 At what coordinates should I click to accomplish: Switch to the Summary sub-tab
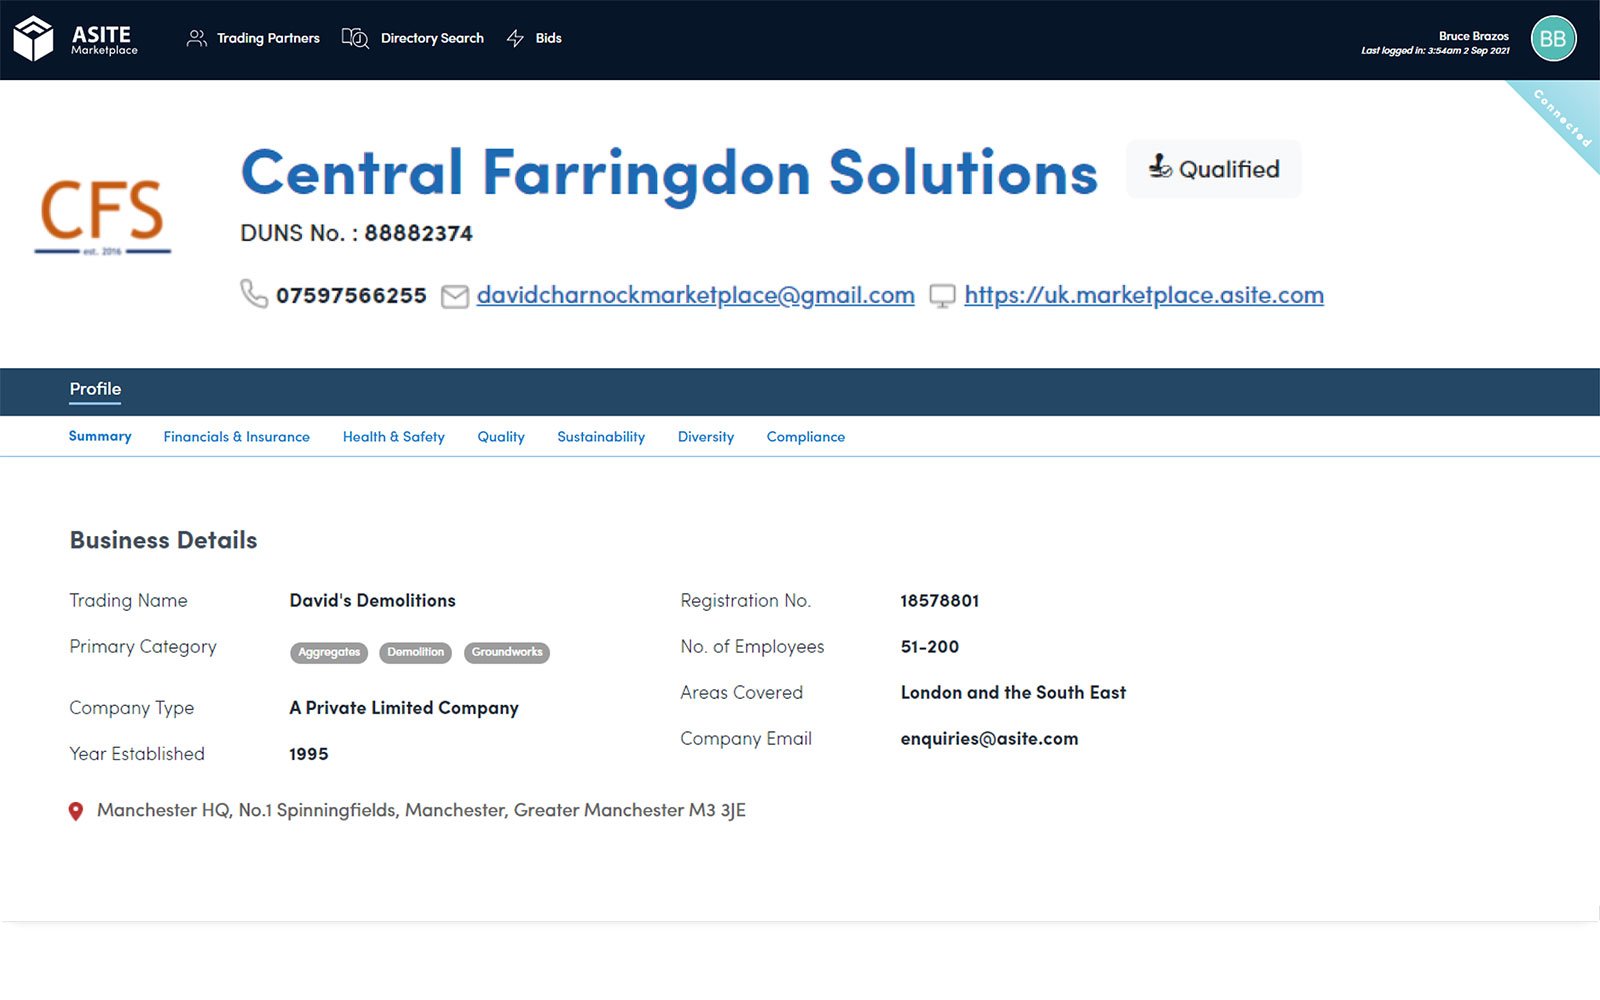[x=100, y=436]
